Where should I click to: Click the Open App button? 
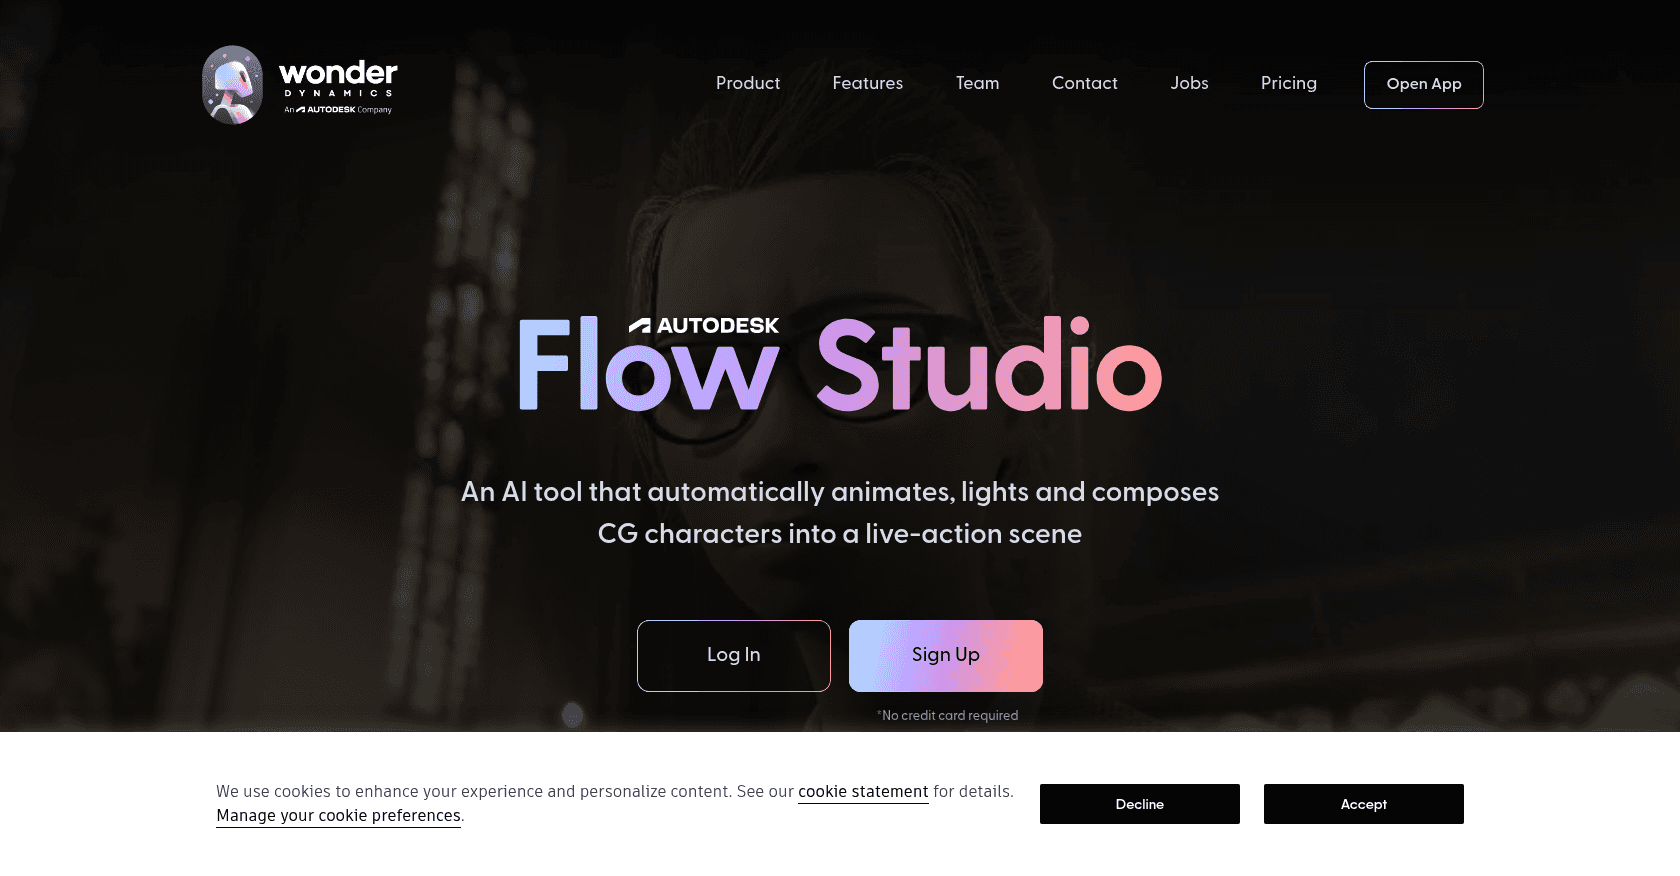coord(1424,85)
